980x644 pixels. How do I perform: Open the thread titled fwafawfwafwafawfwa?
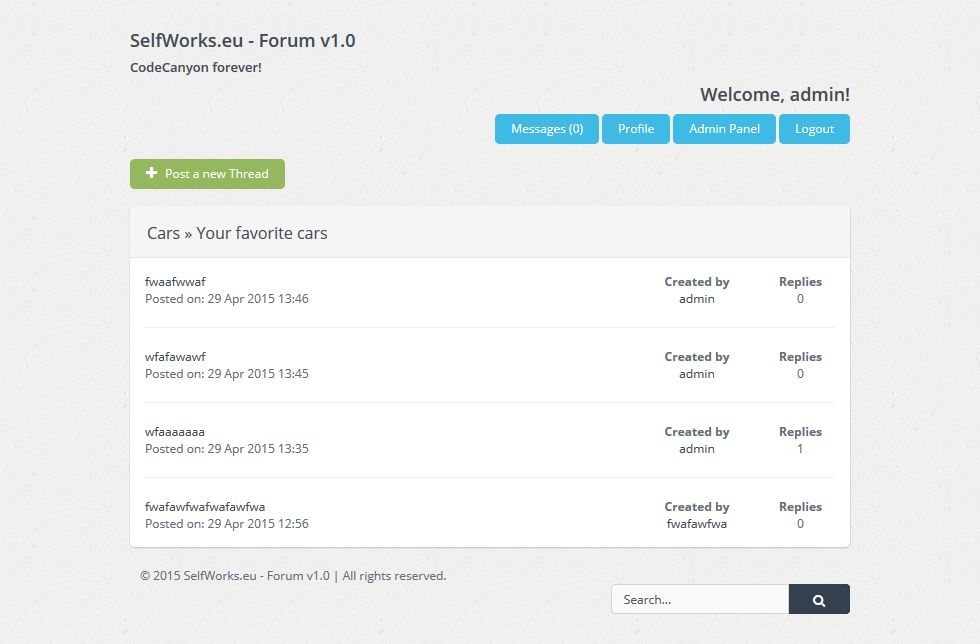(x=205, y=507)
